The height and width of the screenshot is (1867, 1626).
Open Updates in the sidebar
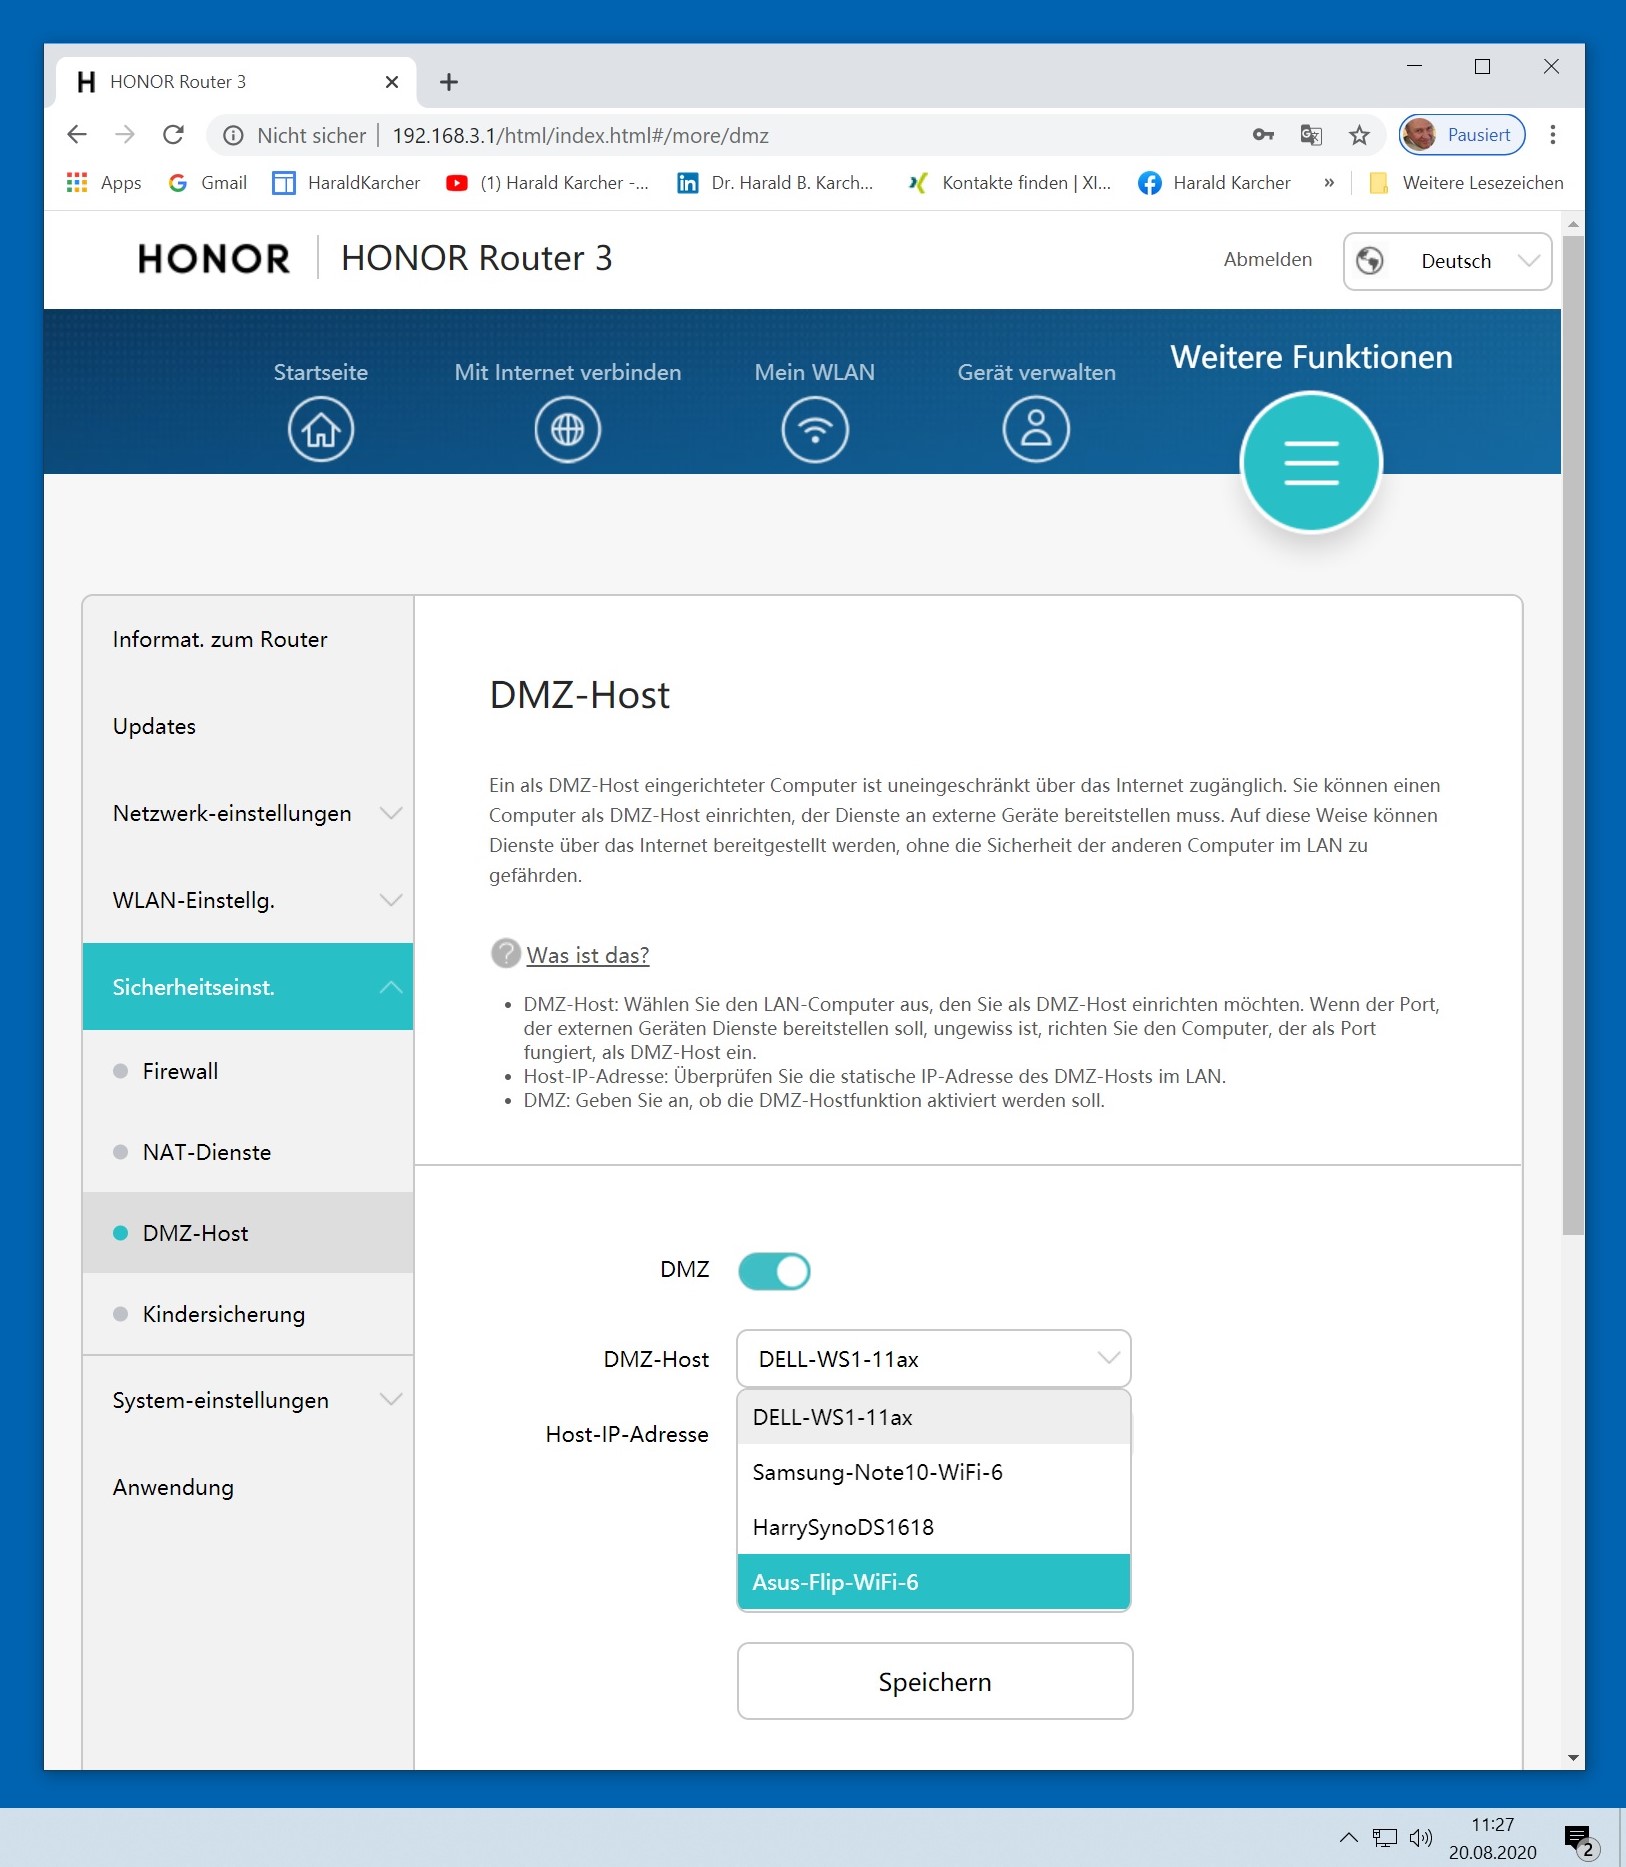[x=248, y=726]
